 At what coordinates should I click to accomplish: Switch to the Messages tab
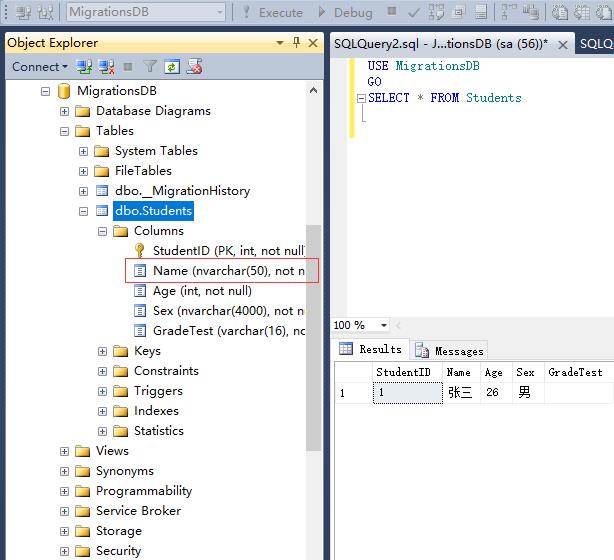(449, 350)
